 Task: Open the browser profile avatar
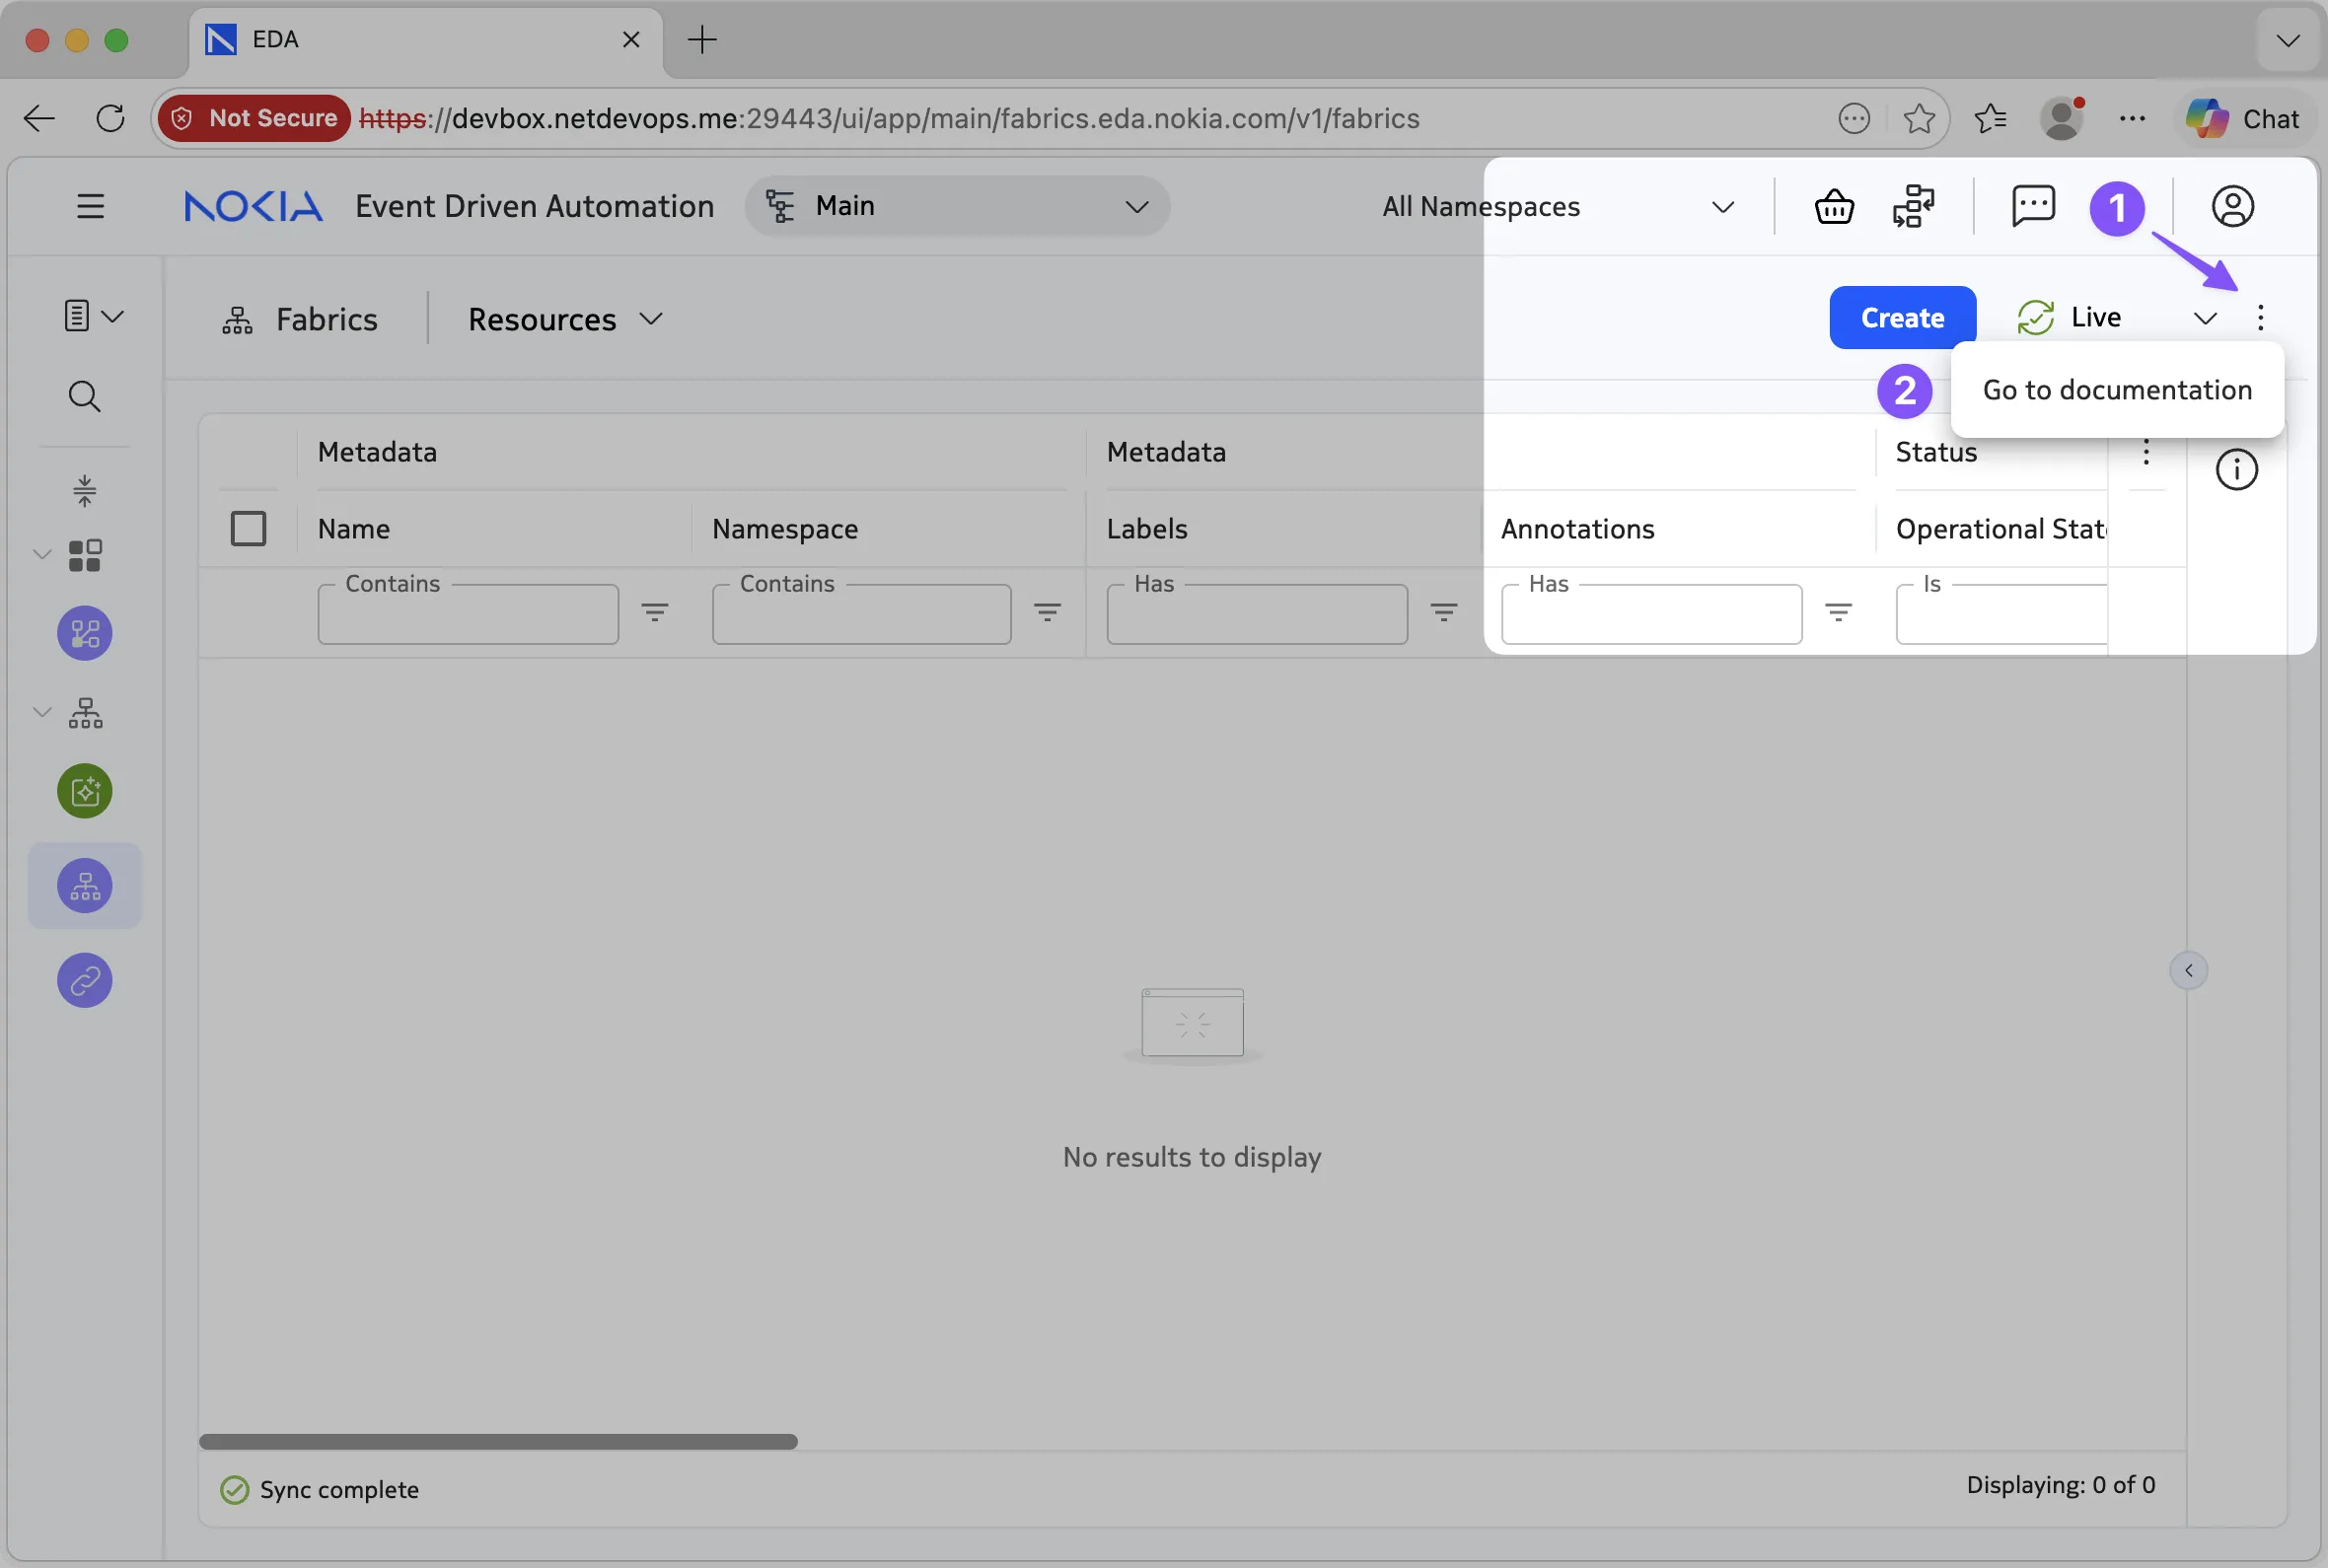click(x=2062, y=118)
